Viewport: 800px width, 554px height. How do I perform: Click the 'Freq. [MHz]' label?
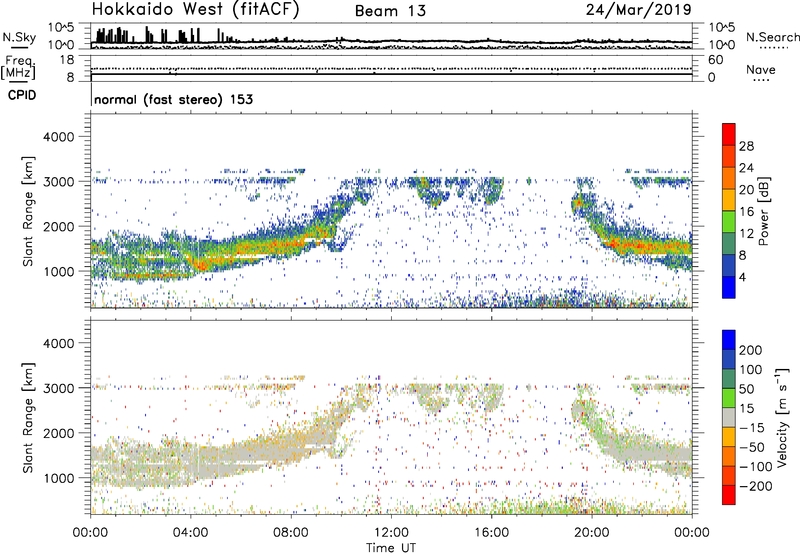tap(18, 67)
